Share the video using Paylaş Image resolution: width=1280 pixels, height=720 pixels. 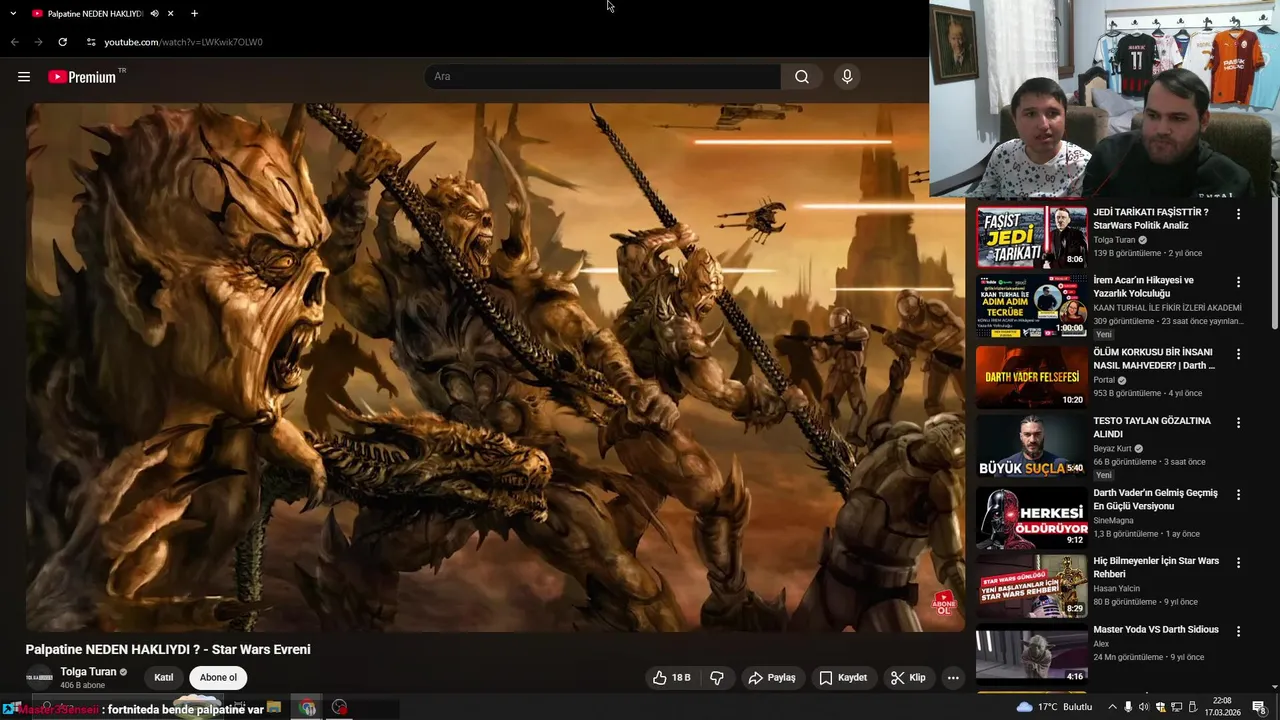(x=772, y=678)
